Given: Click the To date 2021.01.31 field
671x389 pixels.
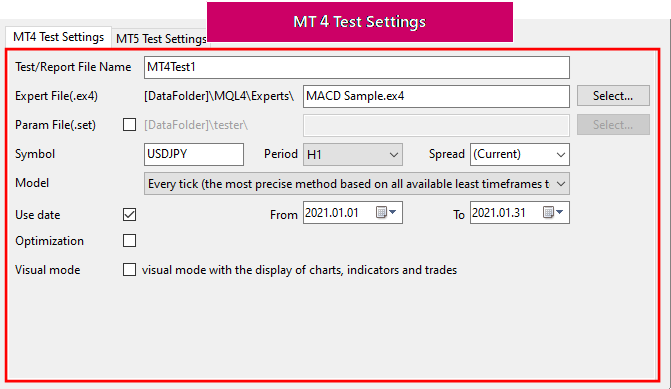Looking at the screenshot, I should pyautogui.click(x=520, y=213).
